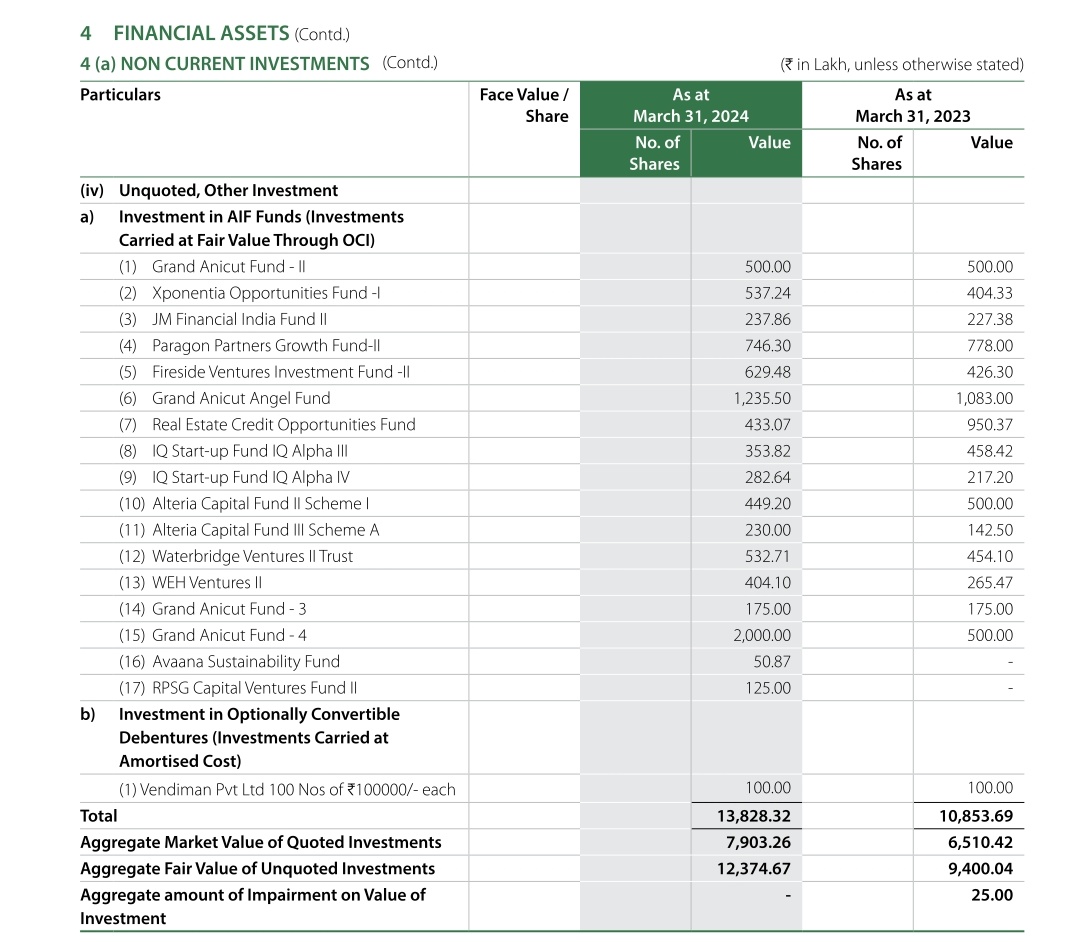Viewport: 1080px width, 943px height.
Task: Click the value 433.07
Action: pyautogui.click(x=767, y=424)
